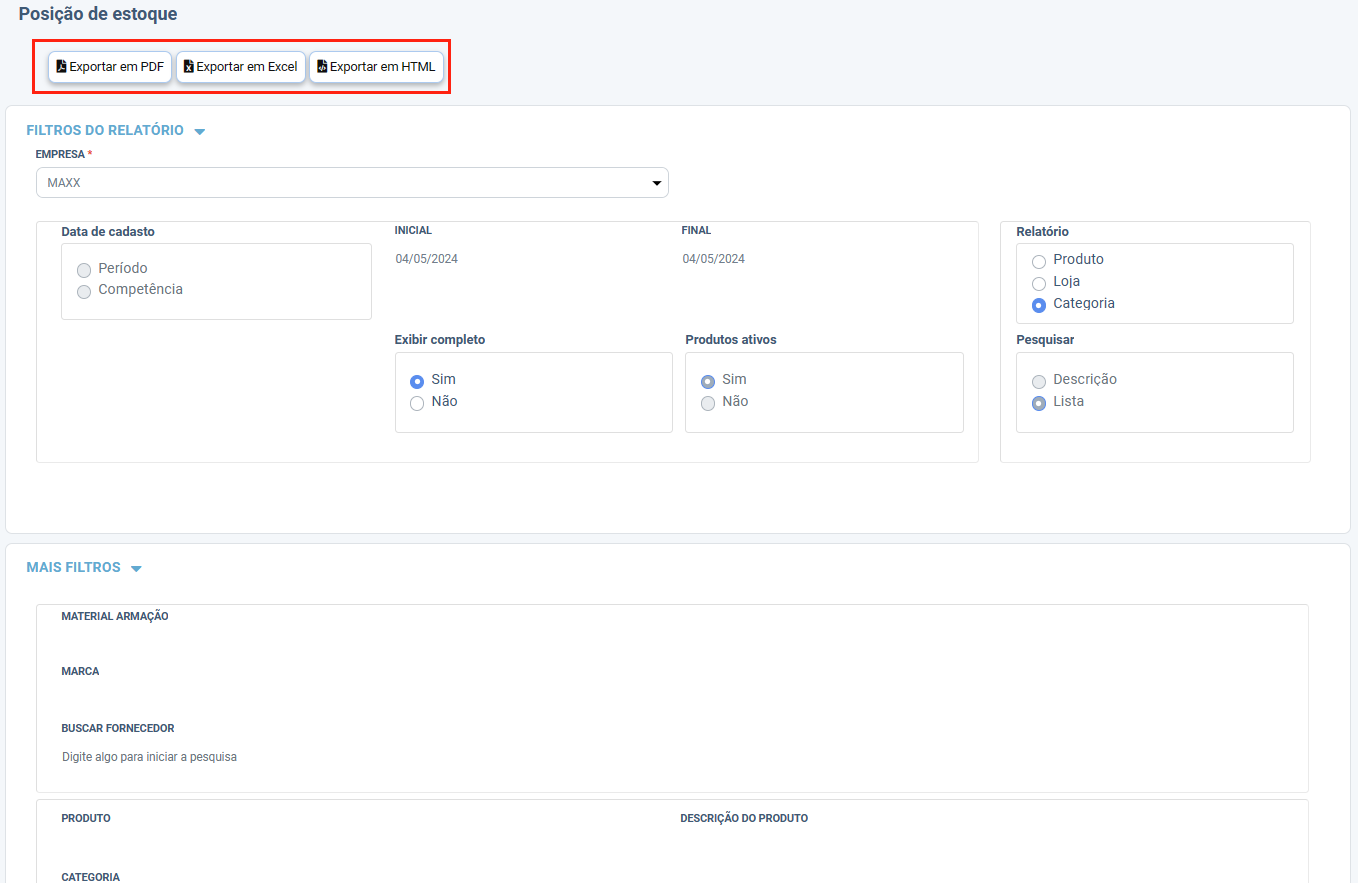This screenshot has width=1358, height=883.
Task: Click the Filtros do Relatório heading
Action: (105, 130)
